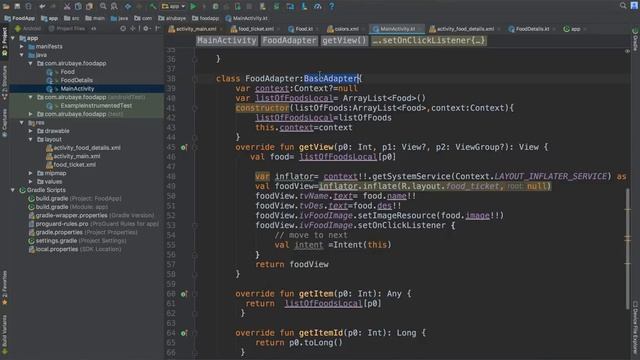Toggle the Project tool window button
This screenshot has width=640, height=360.
click(4, 42)
